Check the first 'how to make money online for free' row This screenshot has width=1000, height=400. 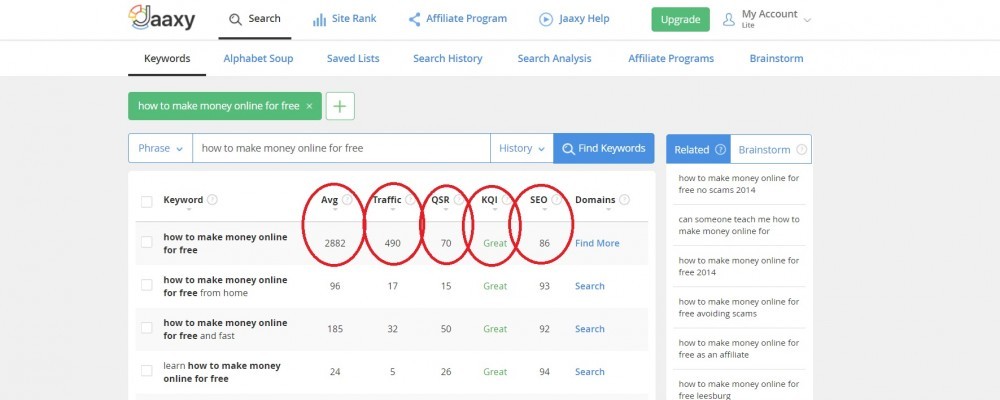coord(147,242)
